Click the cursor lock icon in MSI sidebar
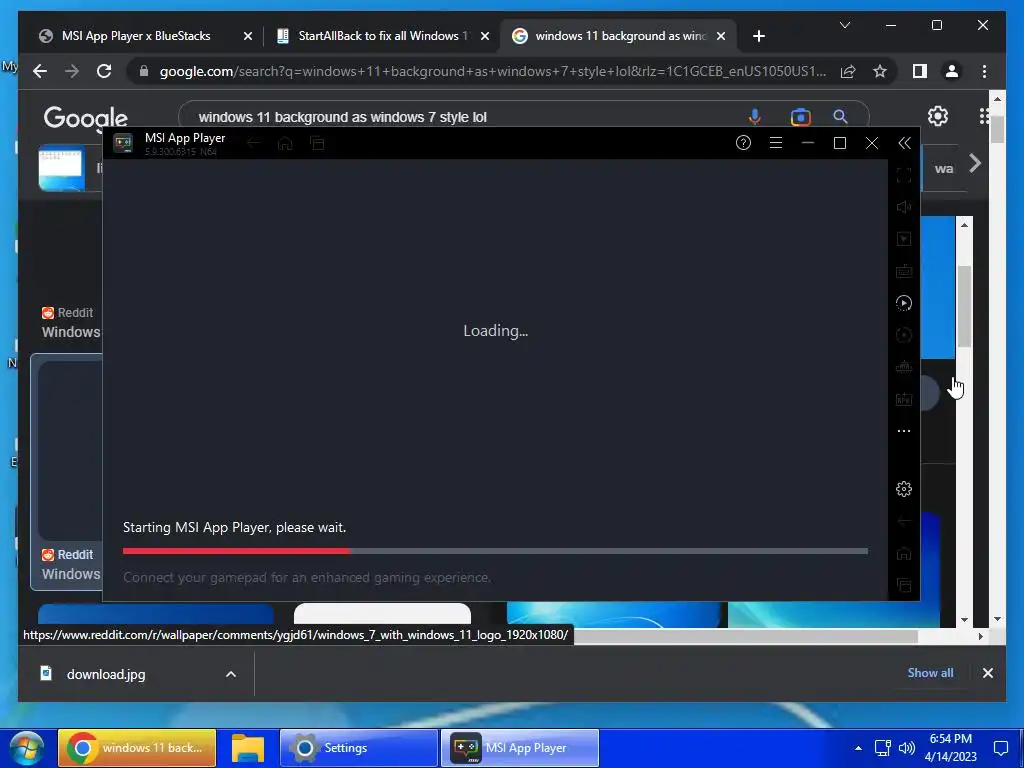Viewport: 1024px width, 768px height. pyautogui.click(x=904, y=239)
